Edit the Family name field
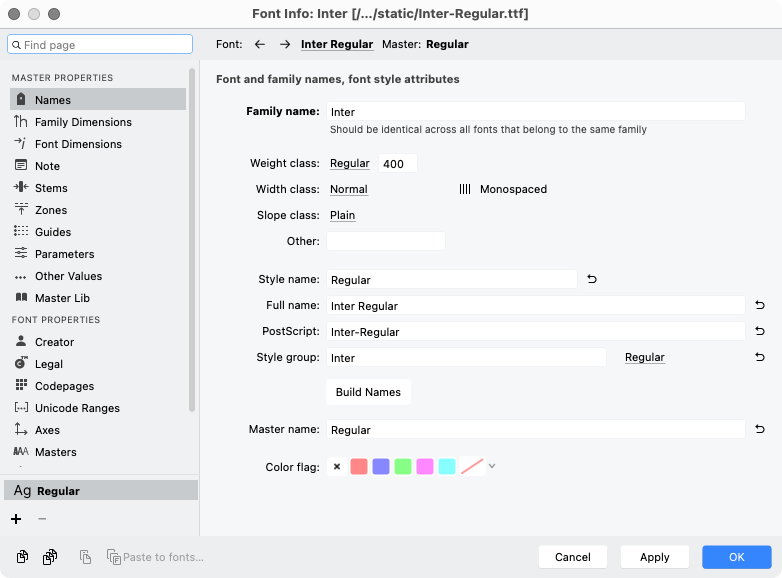Viewport: 782px width, 578px height. (536, 111)
